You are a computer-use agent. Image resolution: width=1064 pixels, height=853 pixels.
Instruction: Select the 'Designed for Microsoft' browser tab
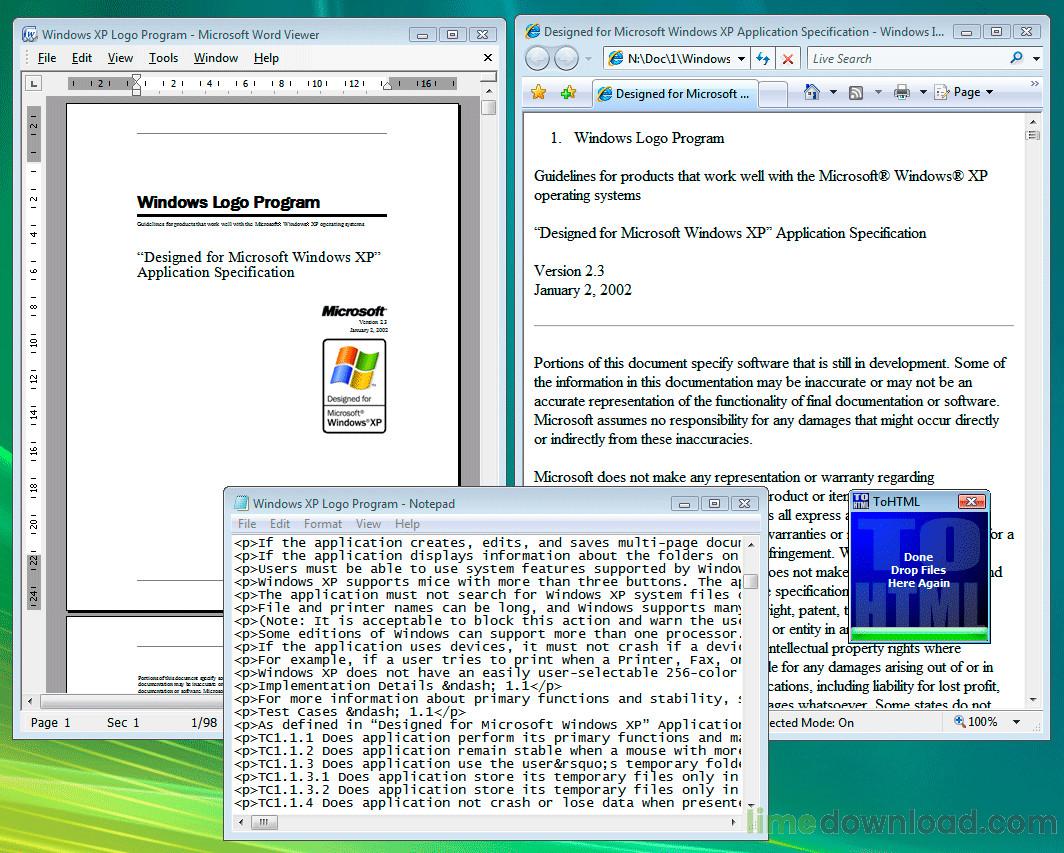click(x=675, y=93)
